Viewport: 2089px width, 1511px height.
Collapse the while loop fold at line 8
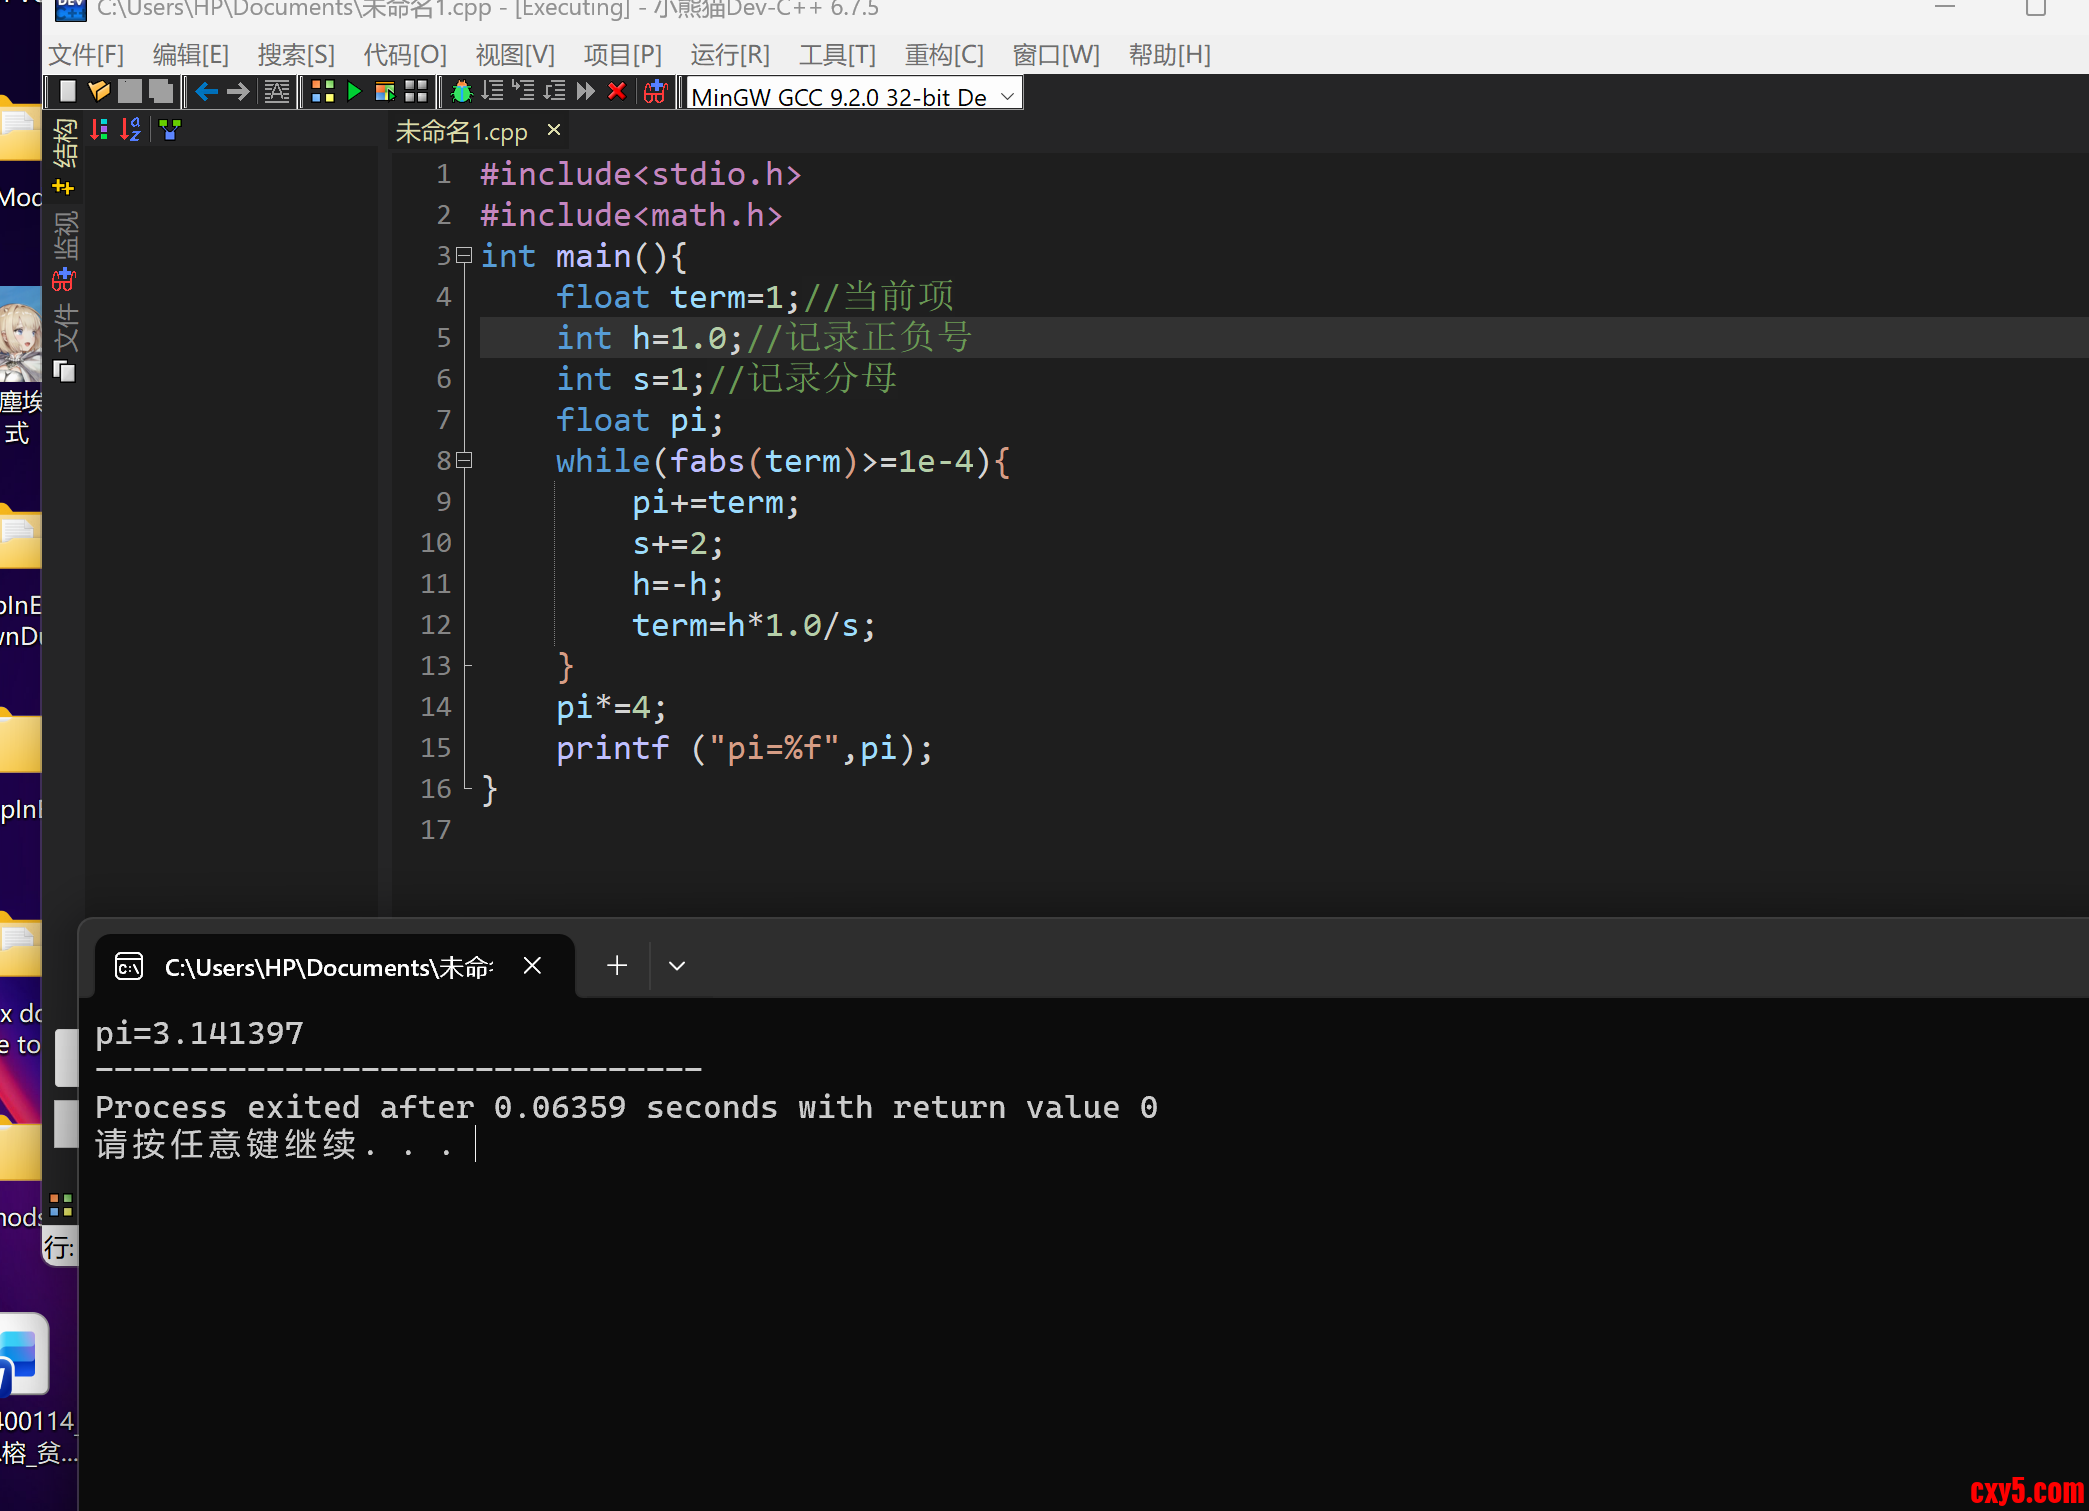tap(463, 461)
